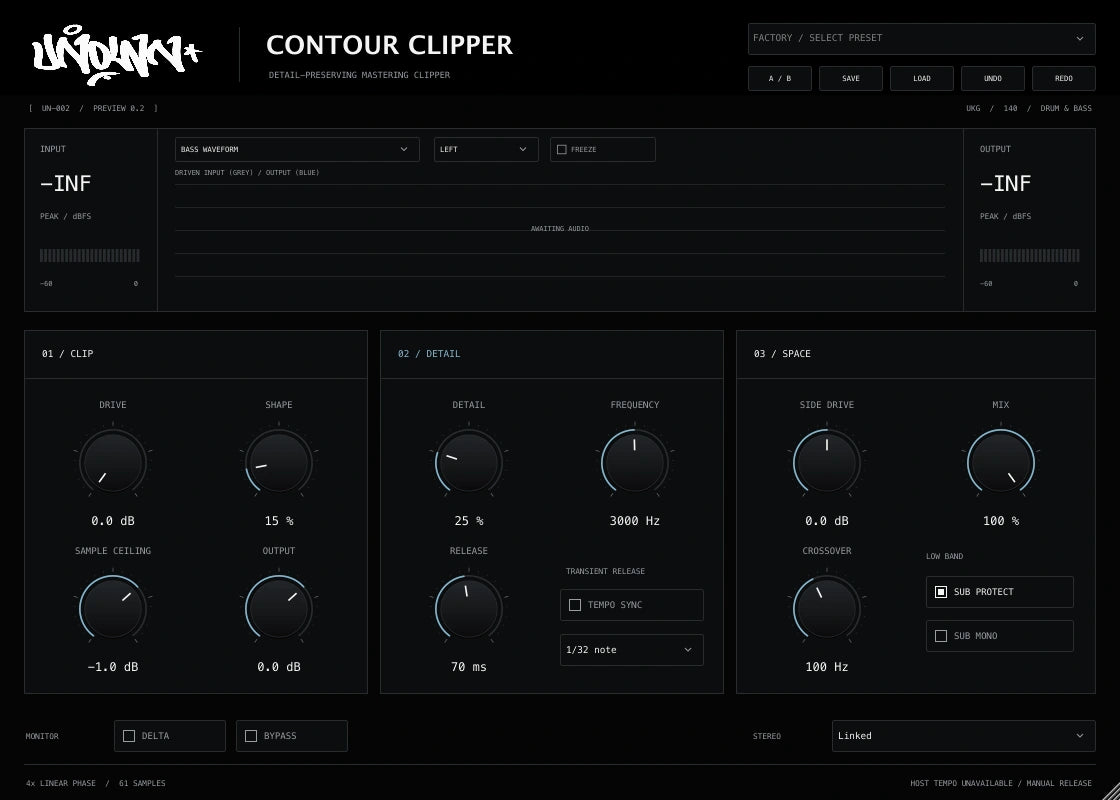This screenshot has width=1120, height=800.
Task: Click the SIDE DRIVE knob
Action: click(x=826, y=462)
